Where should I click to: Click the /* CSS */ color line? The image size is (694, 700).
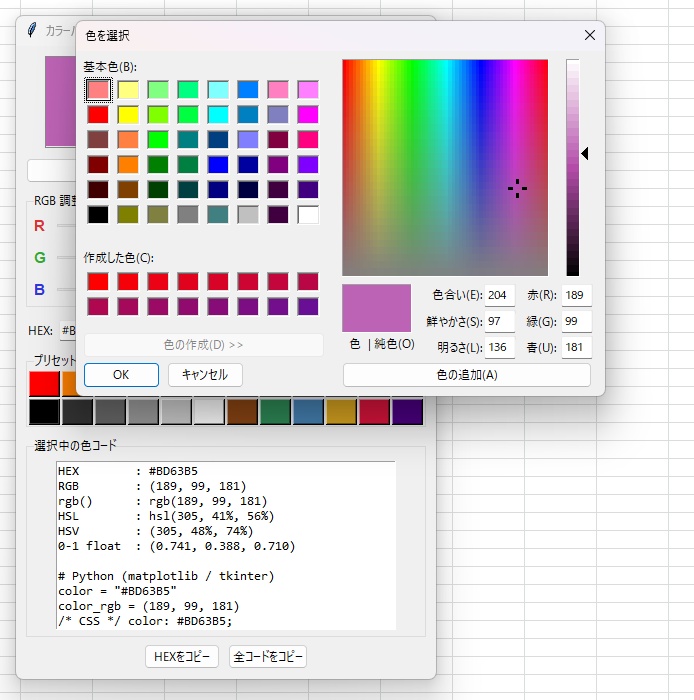pos(145,621)
